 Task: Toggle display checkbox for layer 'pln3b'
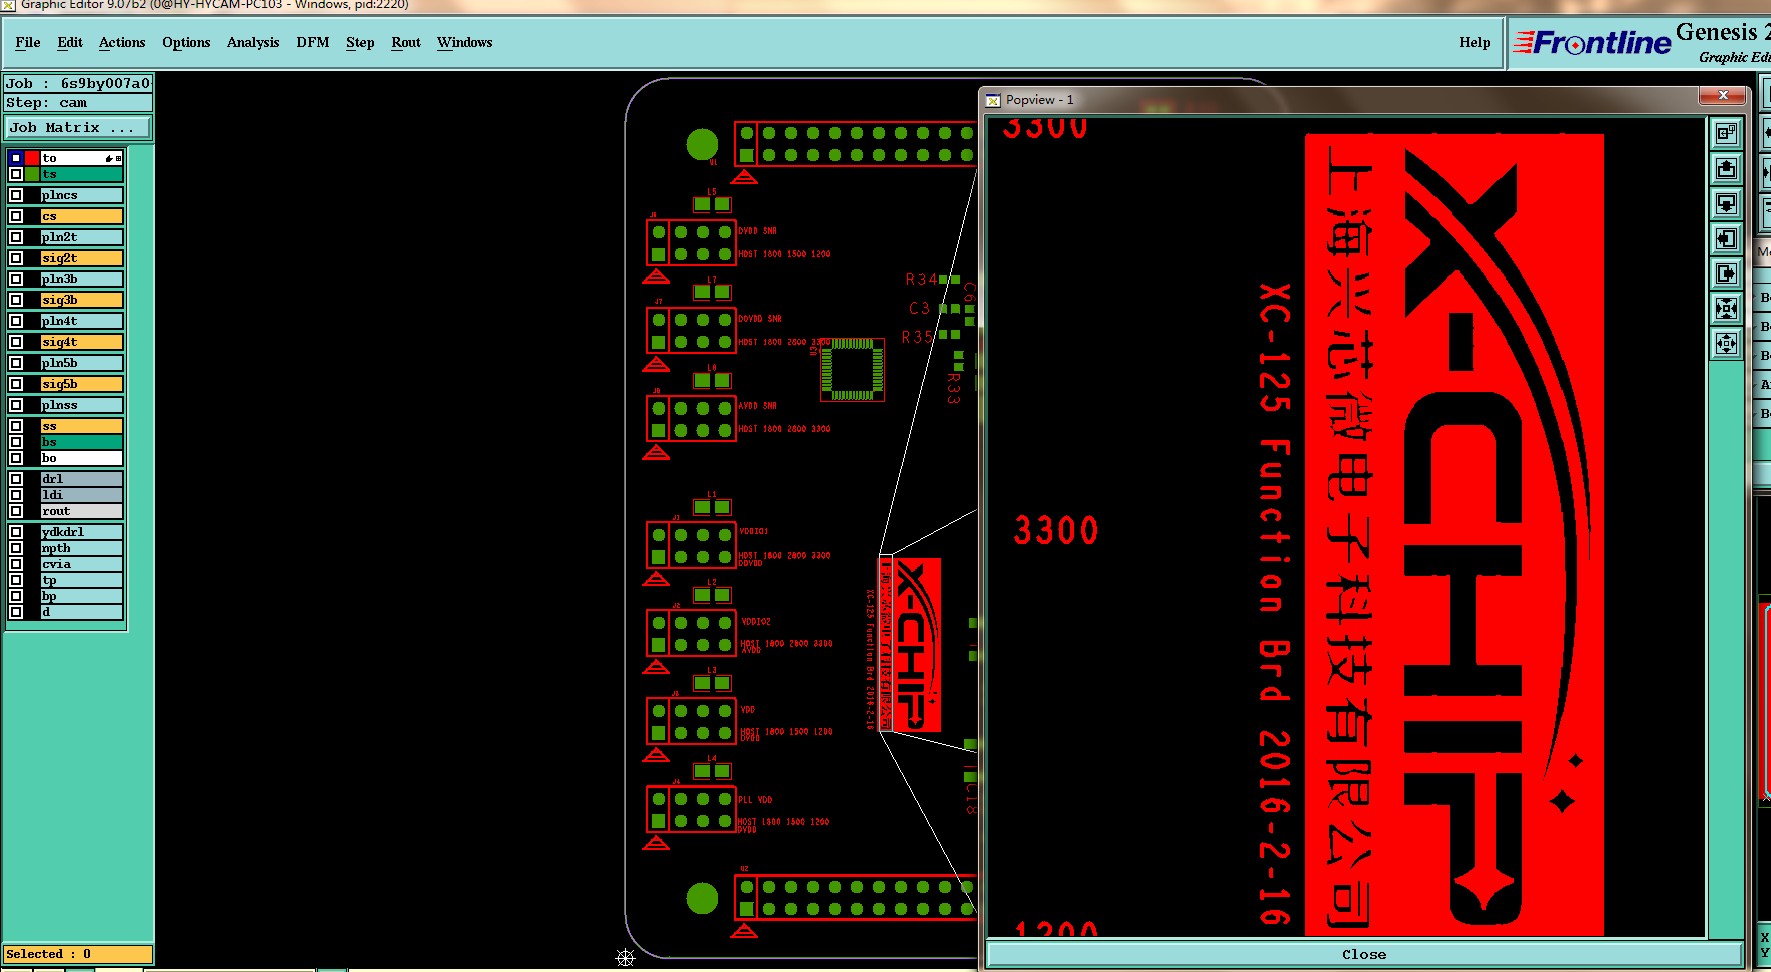click(x=16, y=279)
